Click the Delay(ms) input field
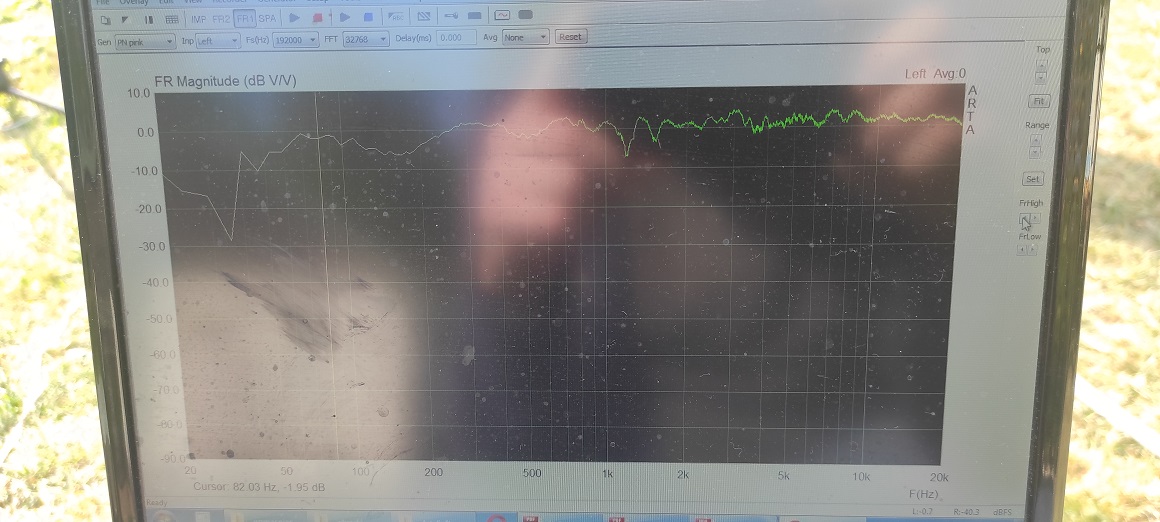This screenshot has width=1160, height=522. point(457,37)
